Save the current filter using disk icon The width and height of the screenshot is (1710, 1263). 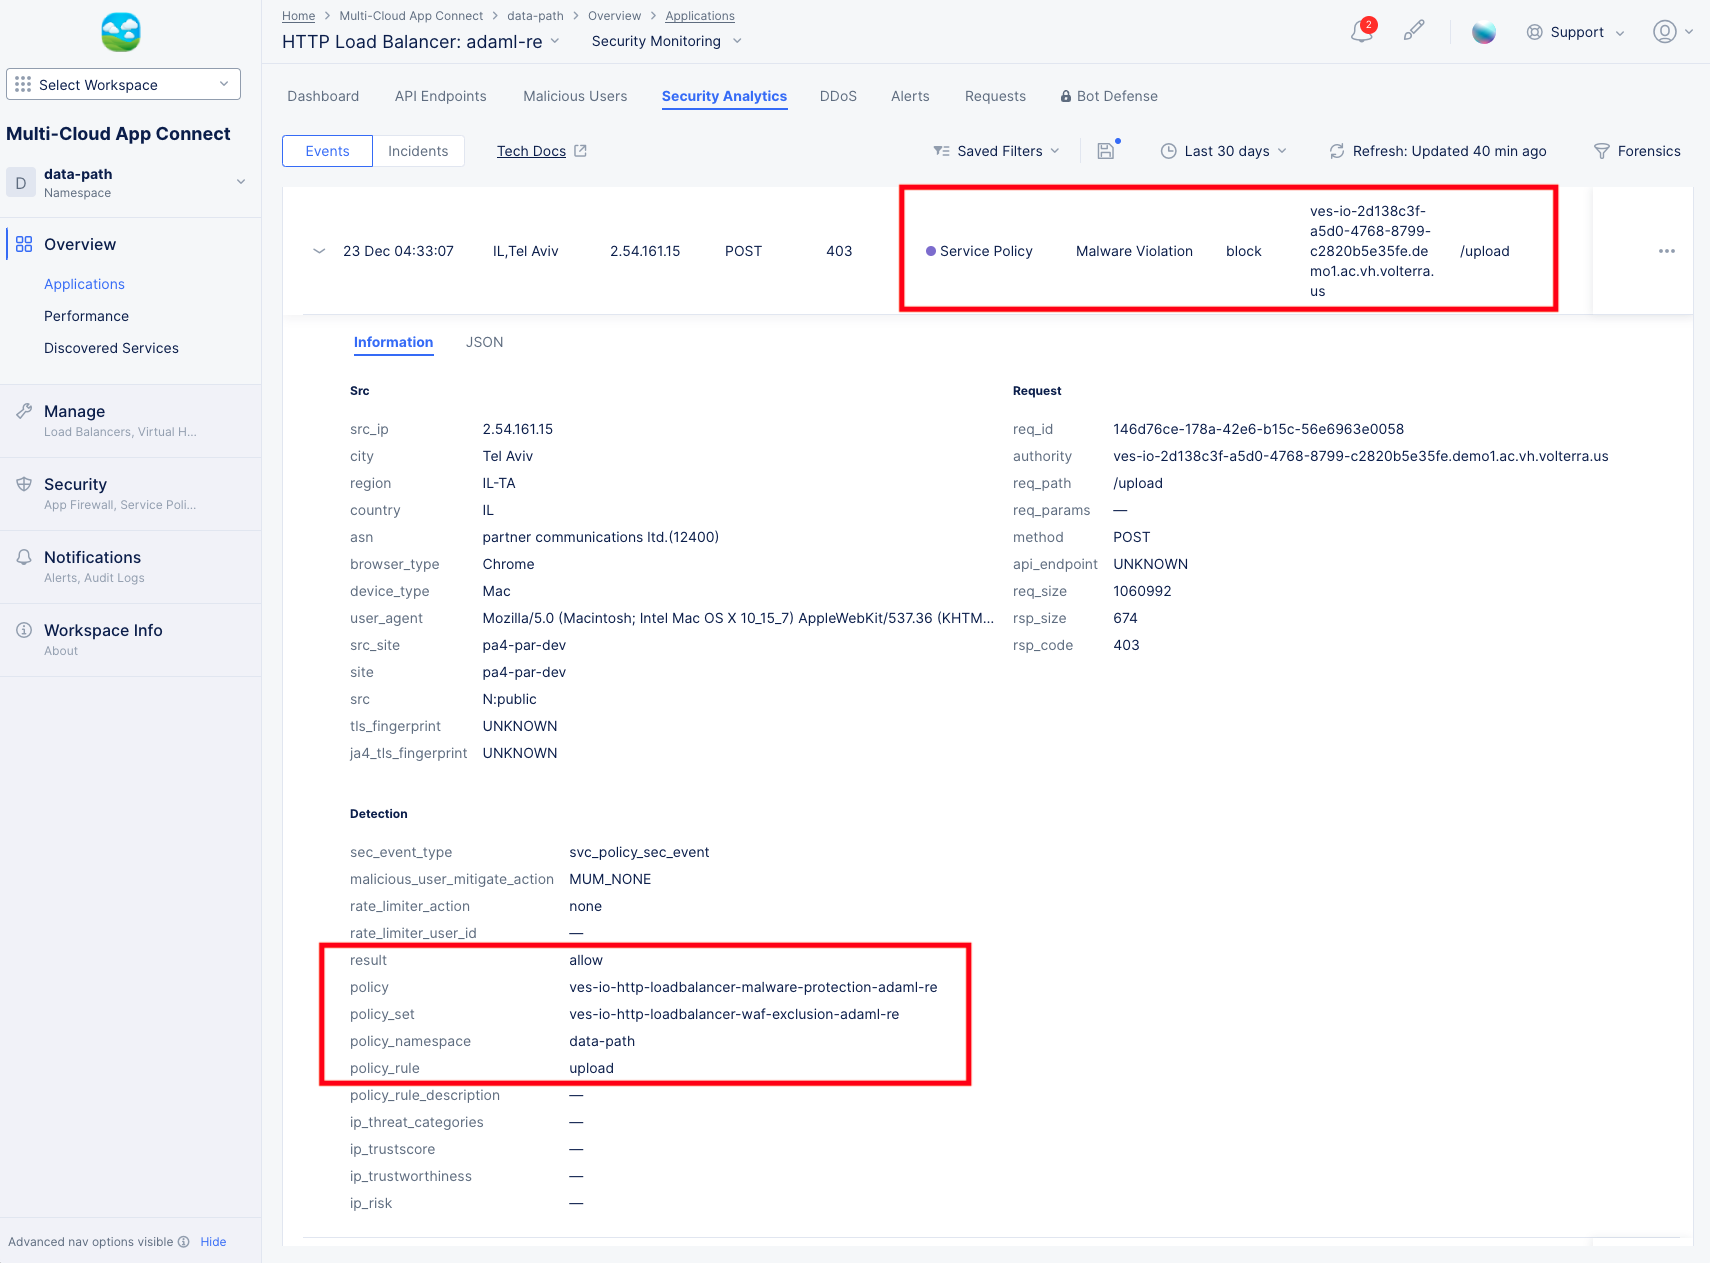coord(1105,150)
